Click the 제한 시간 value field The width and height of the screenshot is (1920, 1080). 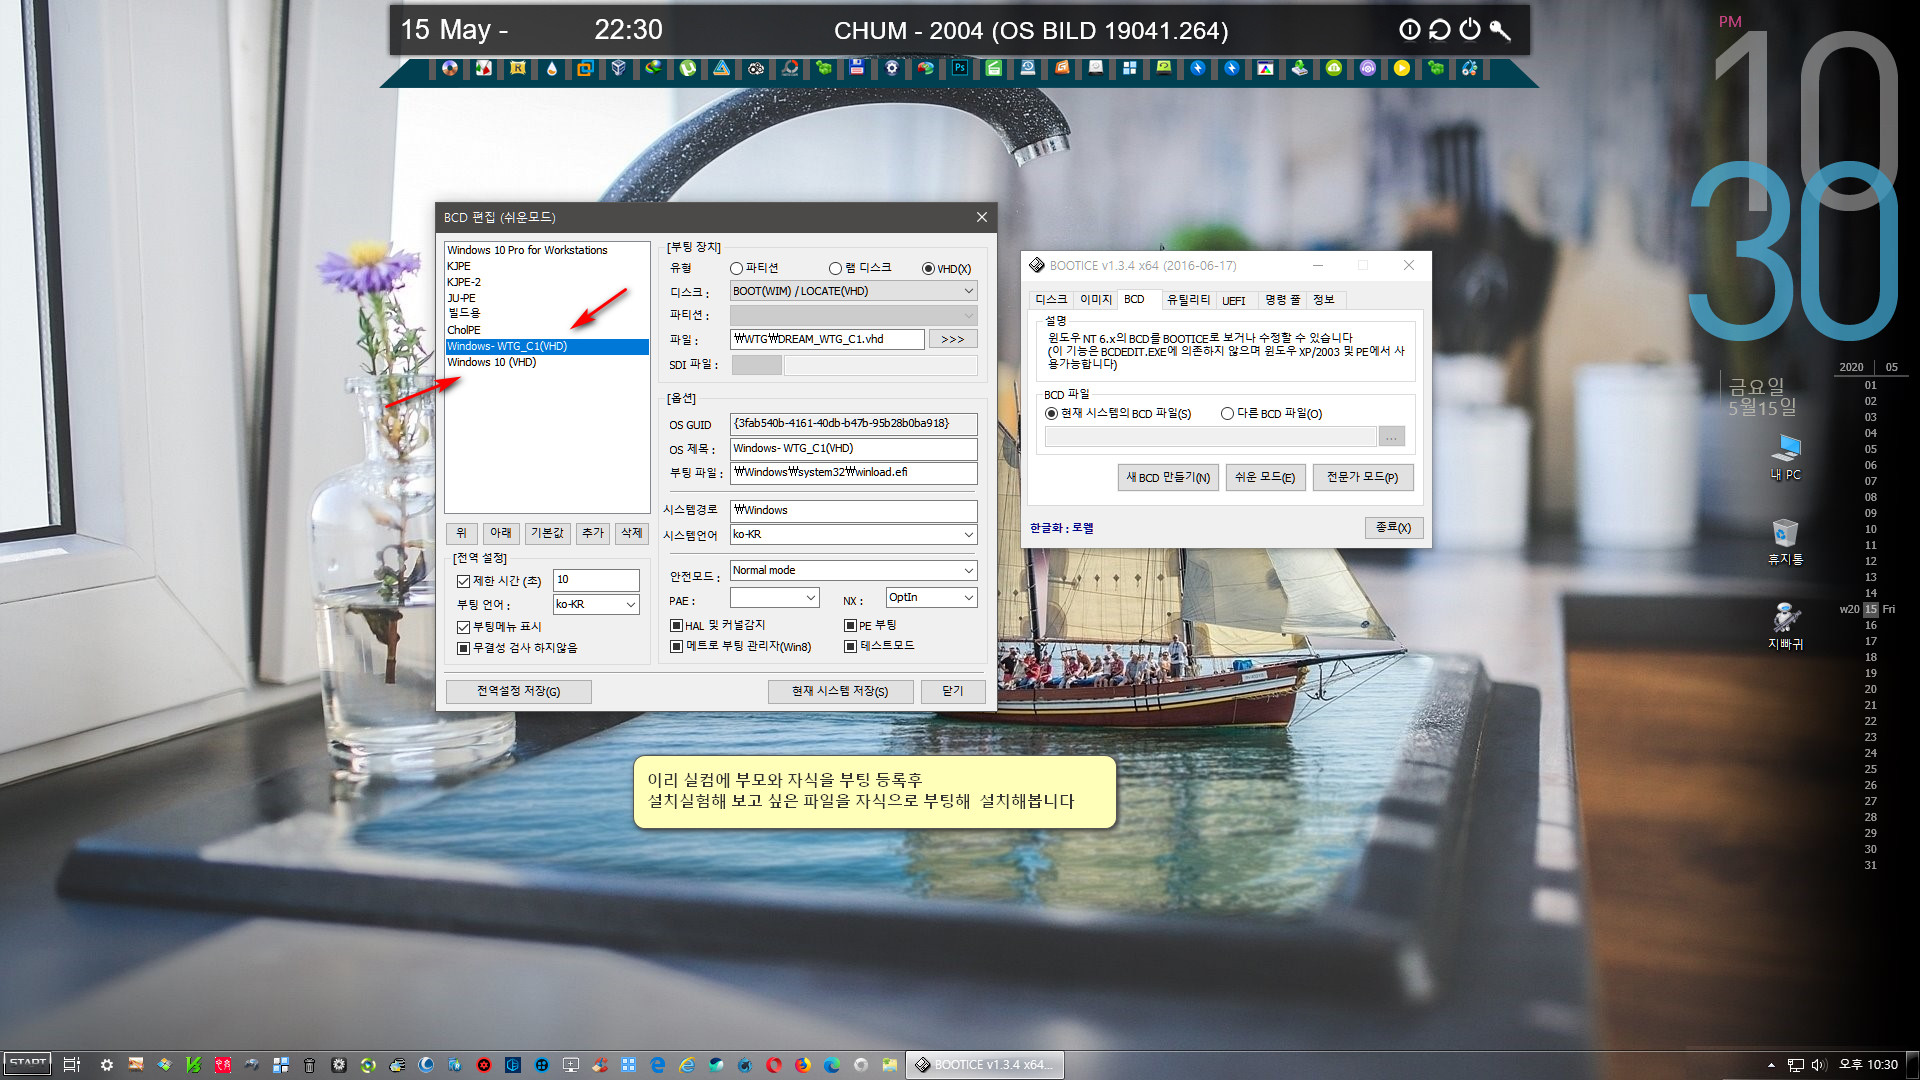point(596,579)
